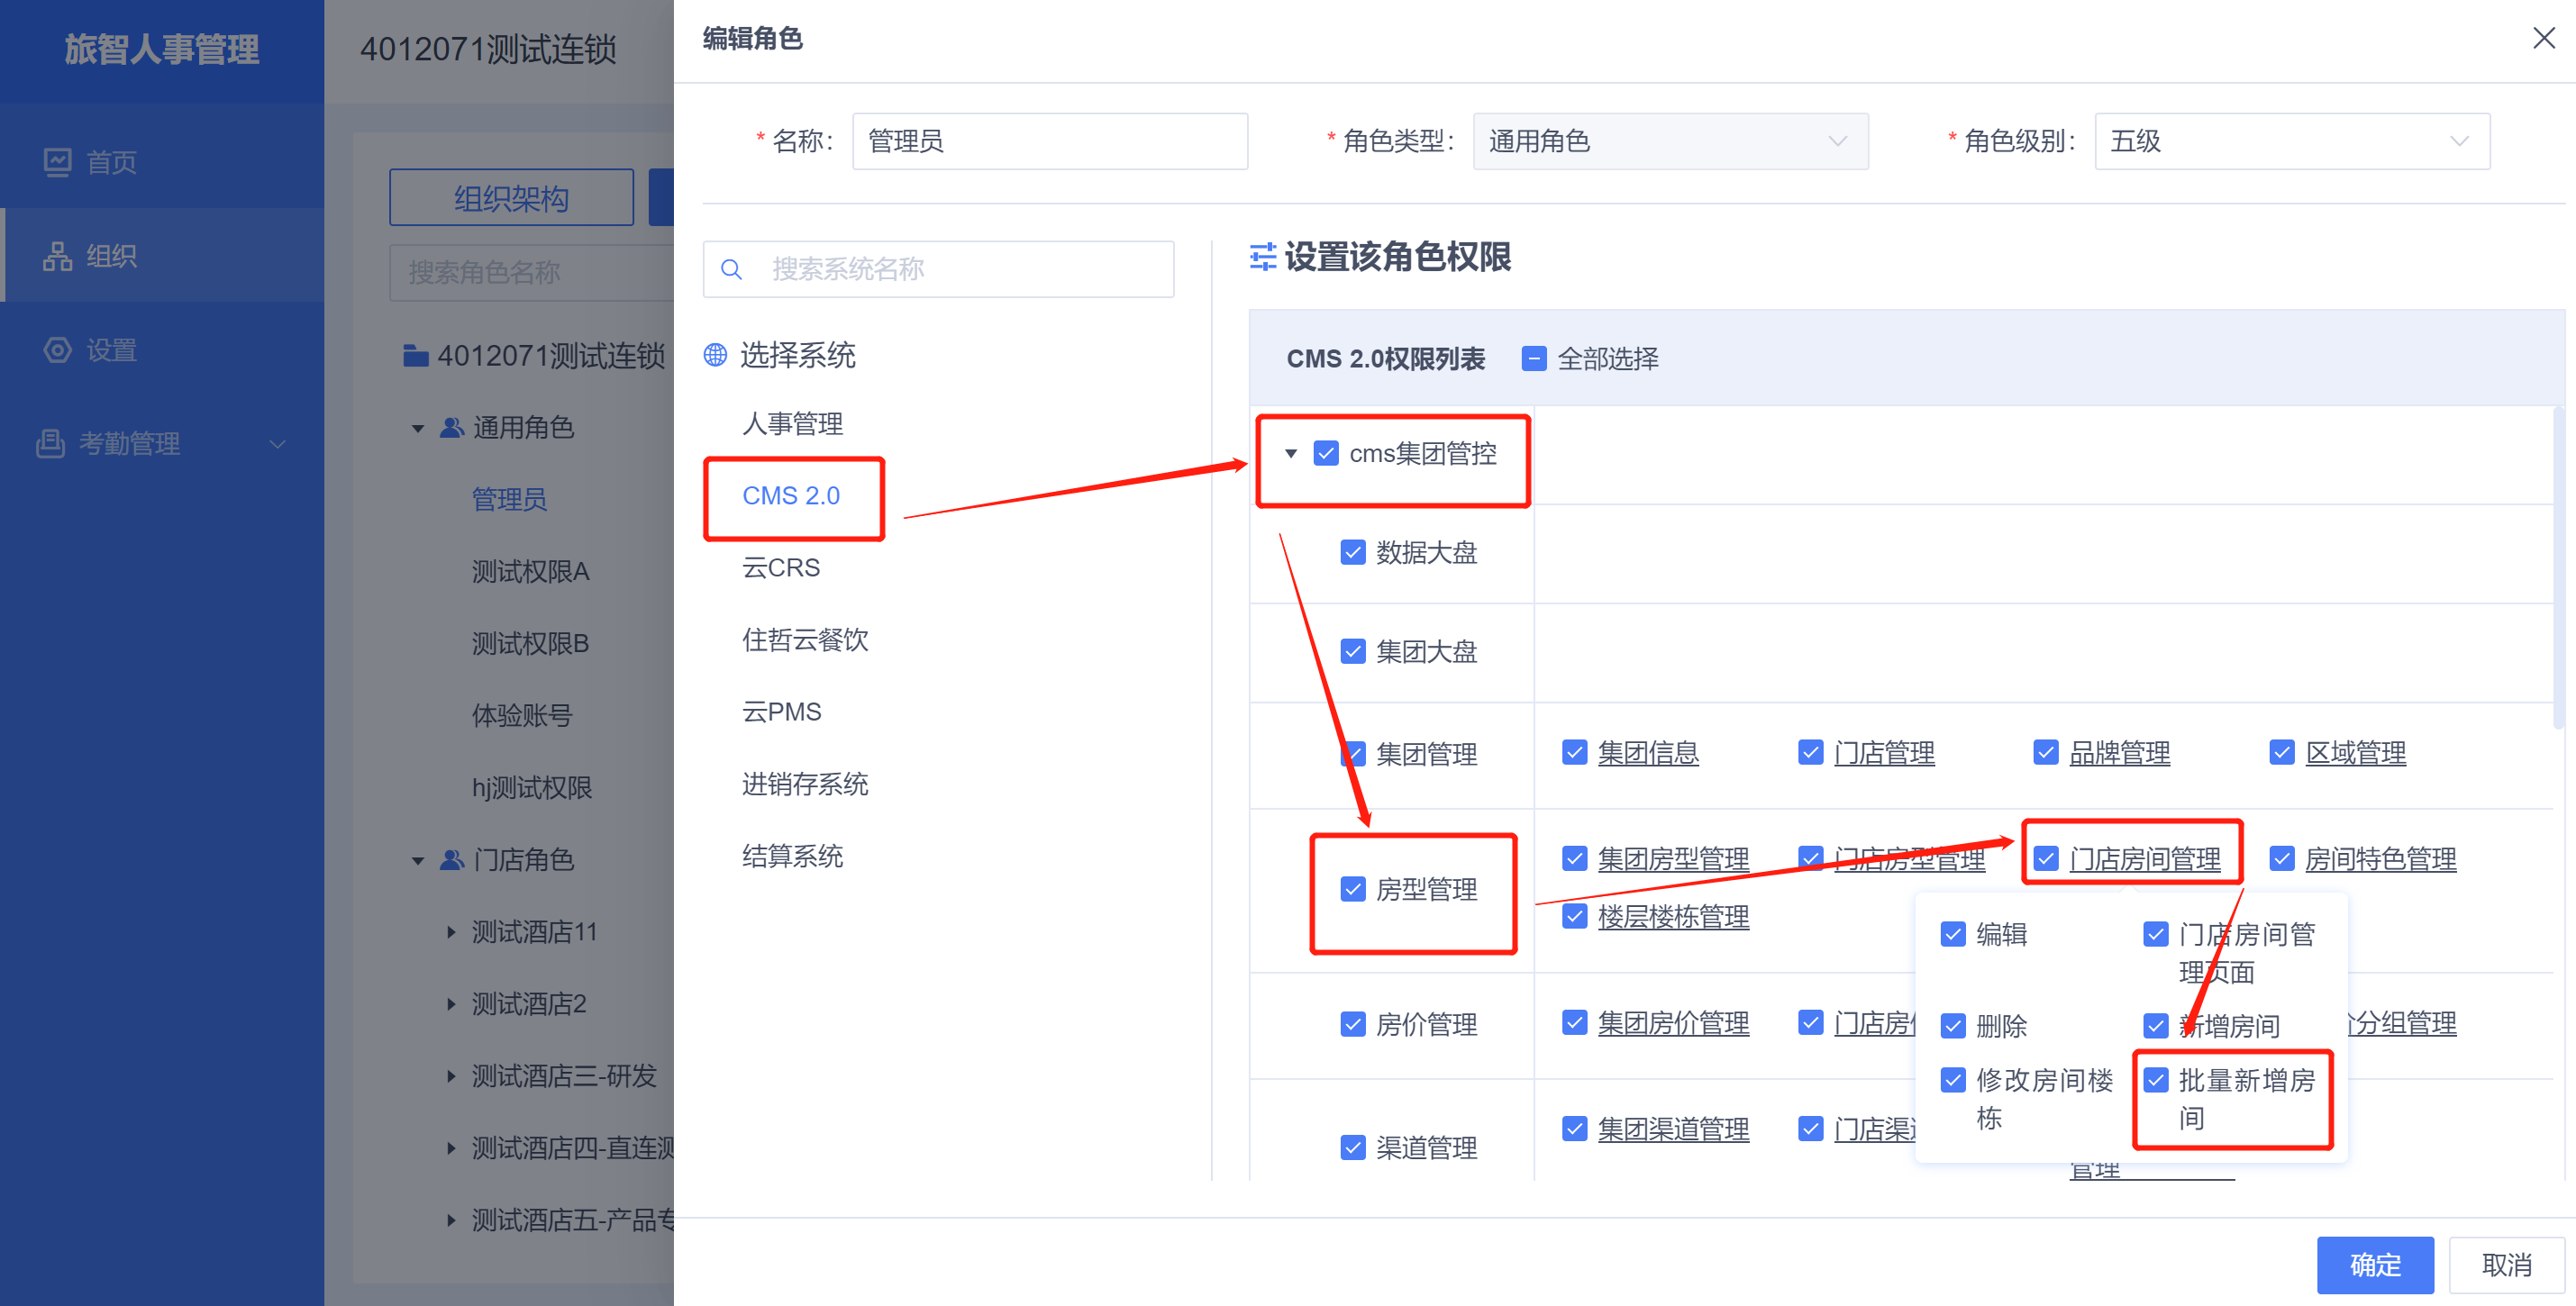The width and height of the screenshot is (2576, 1306).
Task: Open the 楼层楼栋管理 link
Action: point(1673,916)
